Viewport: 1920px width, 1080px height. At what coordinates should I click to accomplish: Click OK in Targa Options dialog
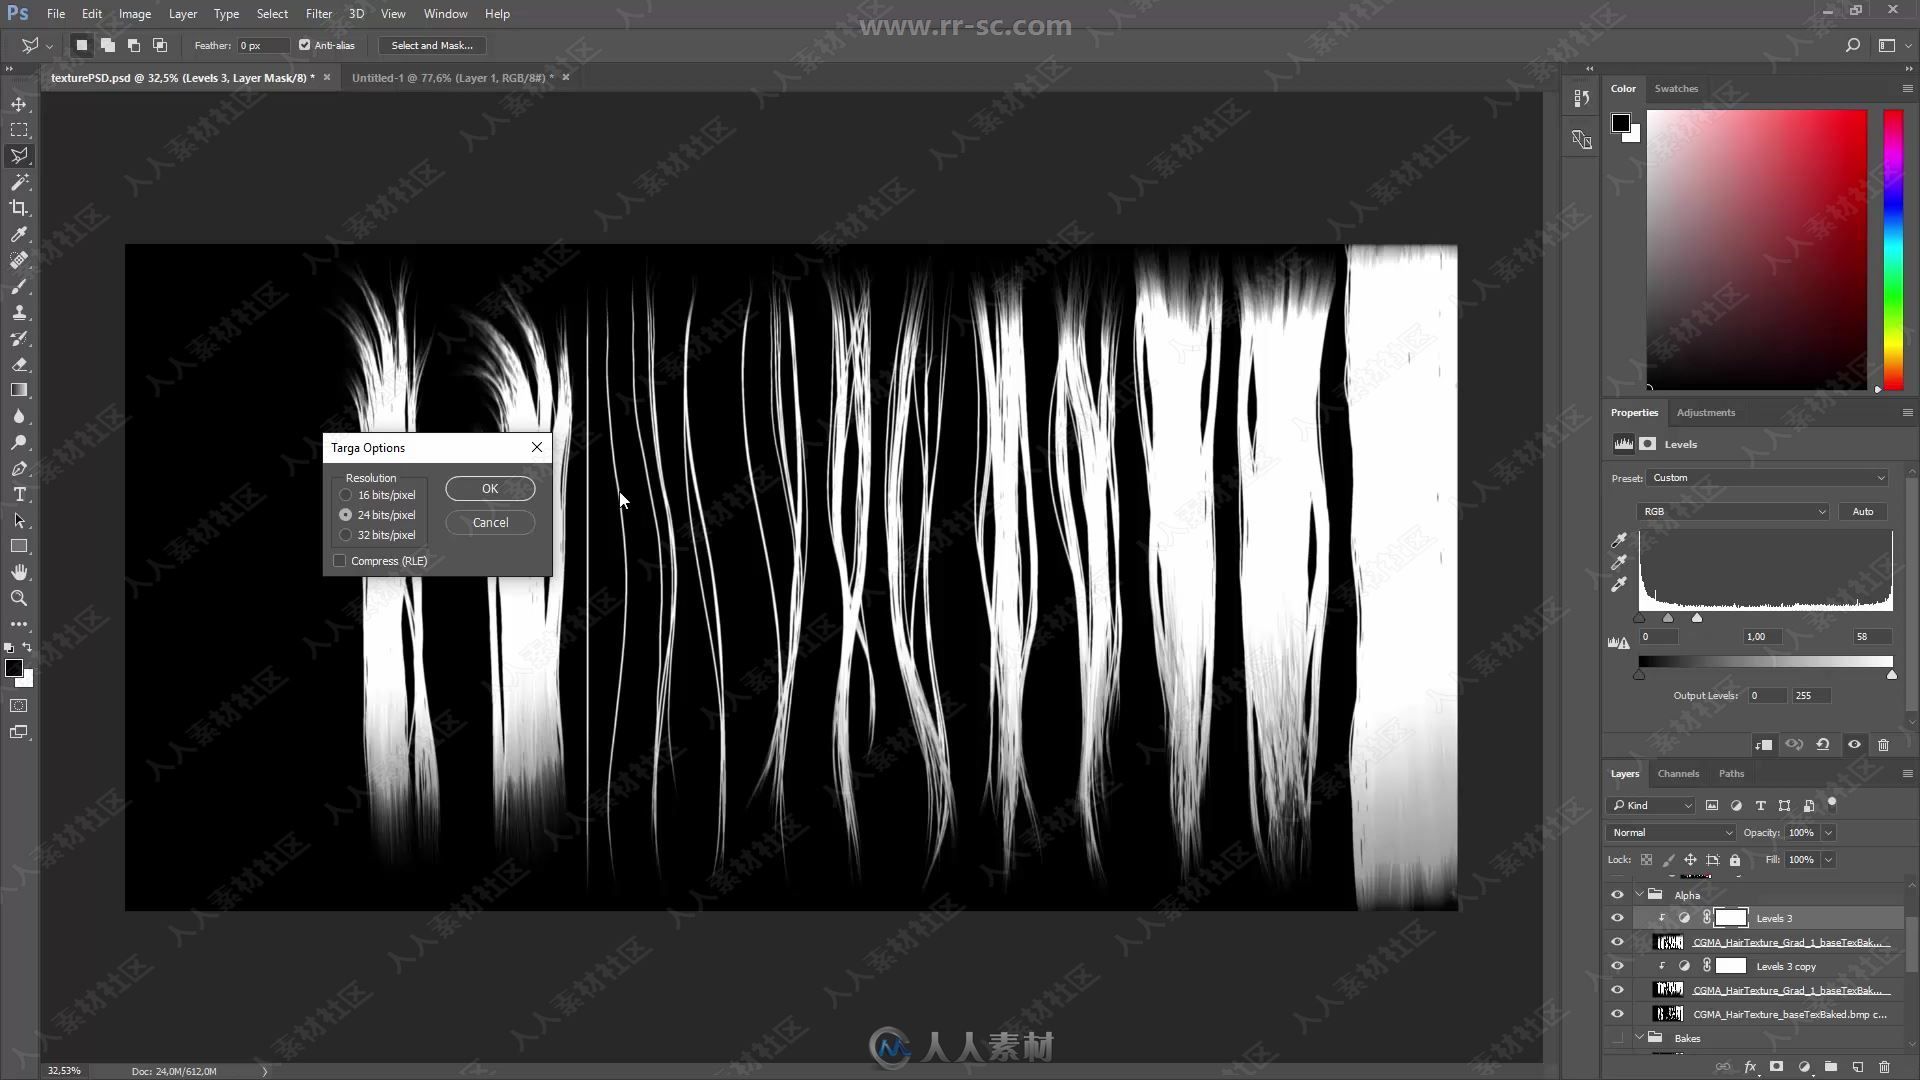(x=489, y=488)
